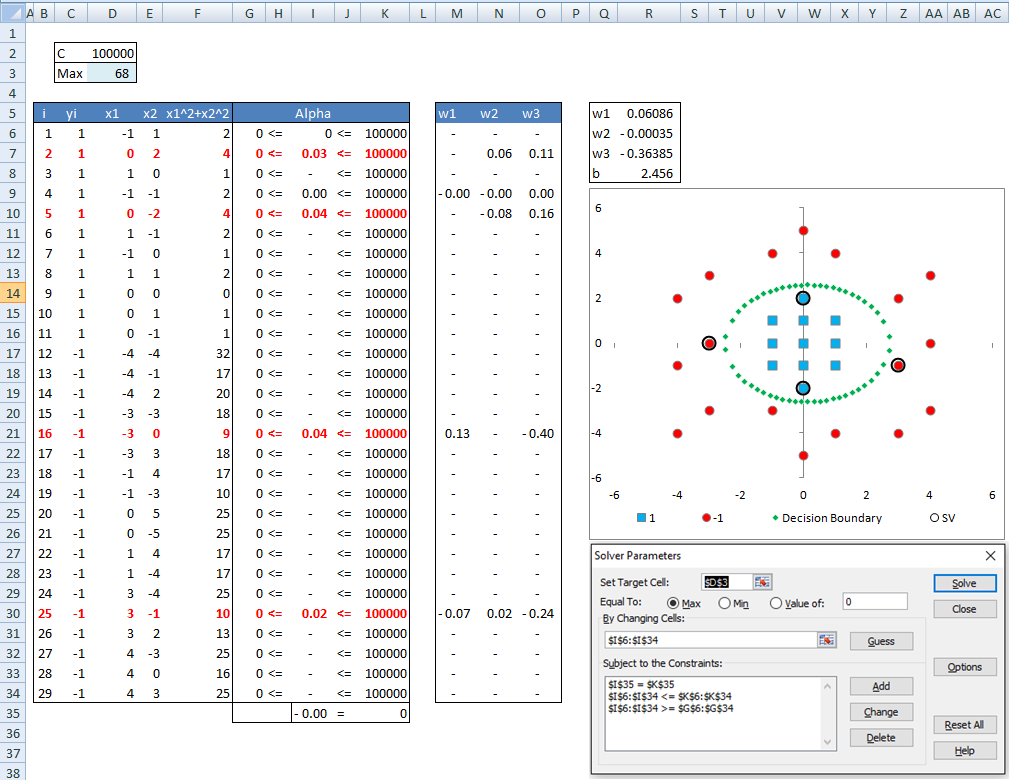Open Solver Options
Image resolution: width=1009 pixels, height=780 pixels.
tap(964, 667)
